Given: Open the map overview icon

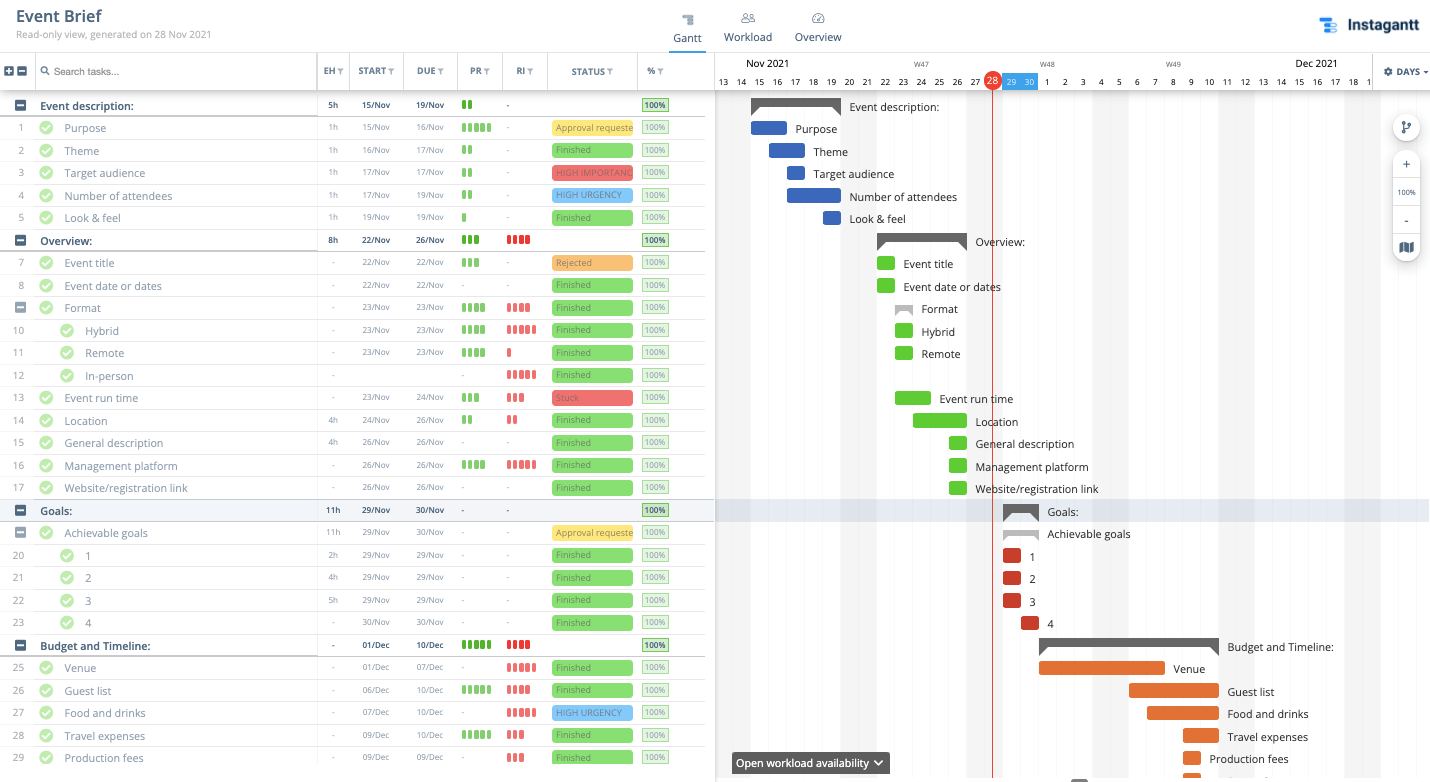Looking at the screenshot, I should tap(1406, 247).
